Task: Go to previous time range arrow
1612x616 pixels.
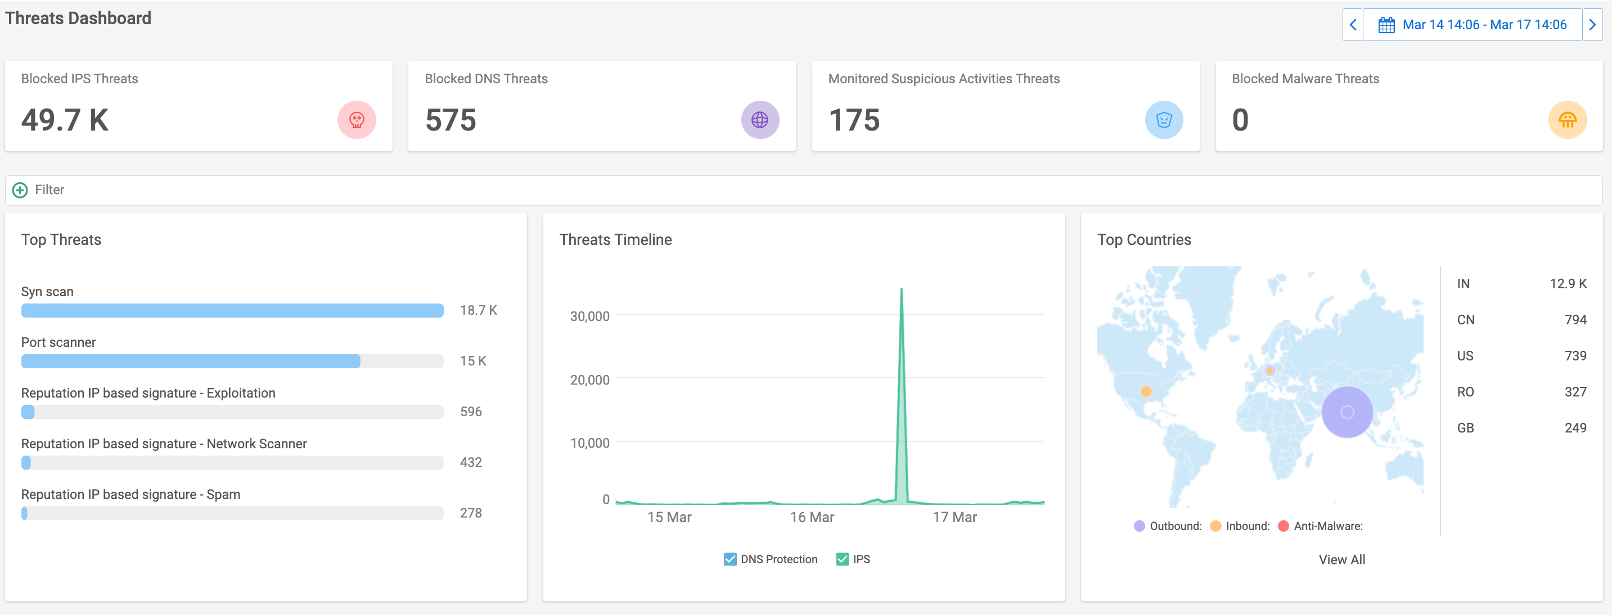Action: coord(1353,25)
